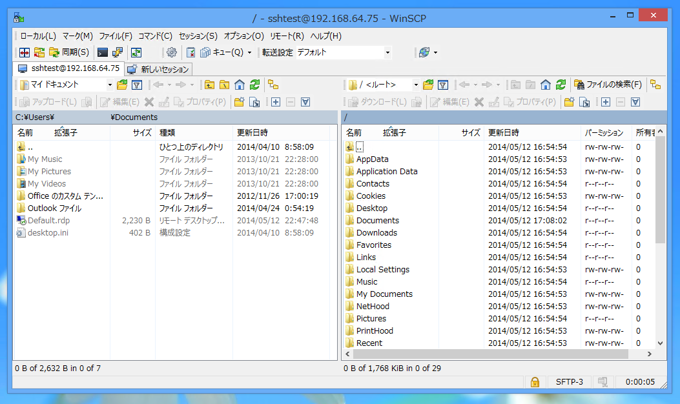Click local panel filter icon
This screenshot has height=404, width=680.
pyautogui.click(x=137, y=85)
